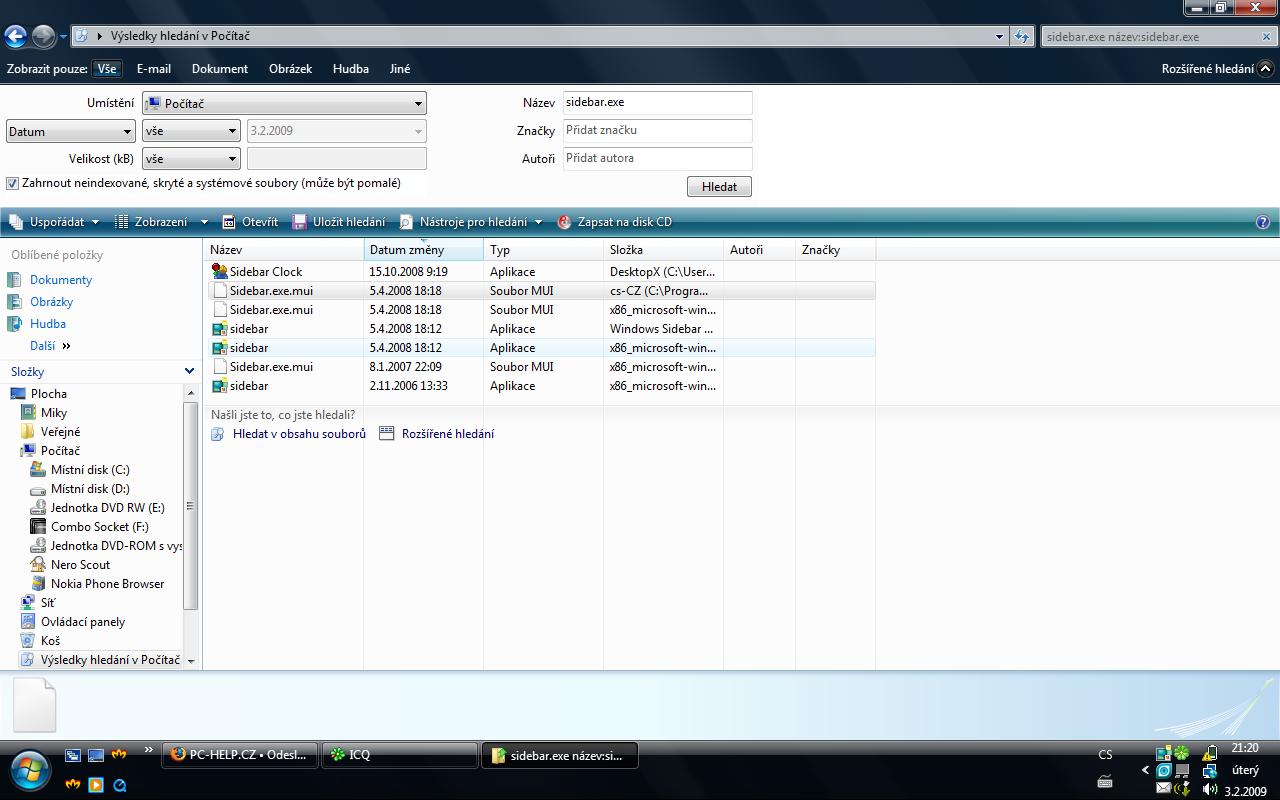Click Hledat v obsahu souborů link

298,434
